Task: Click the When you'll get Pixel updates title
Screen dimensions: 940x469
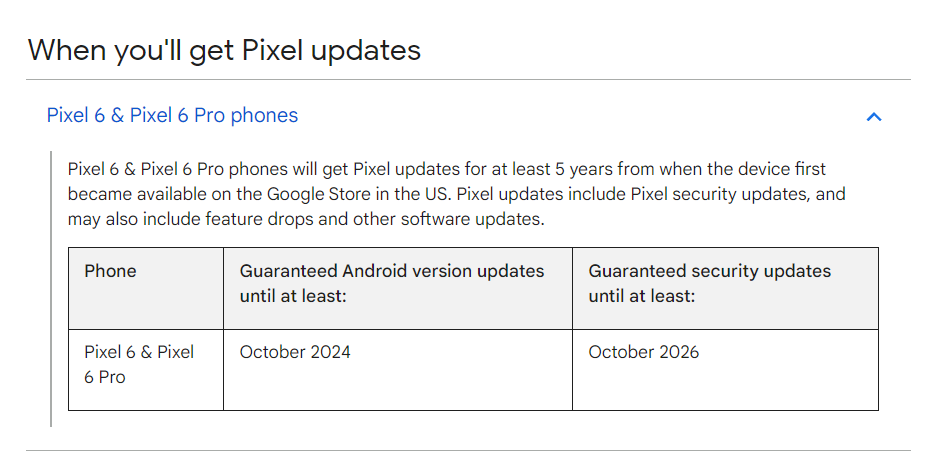Action: [x=224, y=50]
